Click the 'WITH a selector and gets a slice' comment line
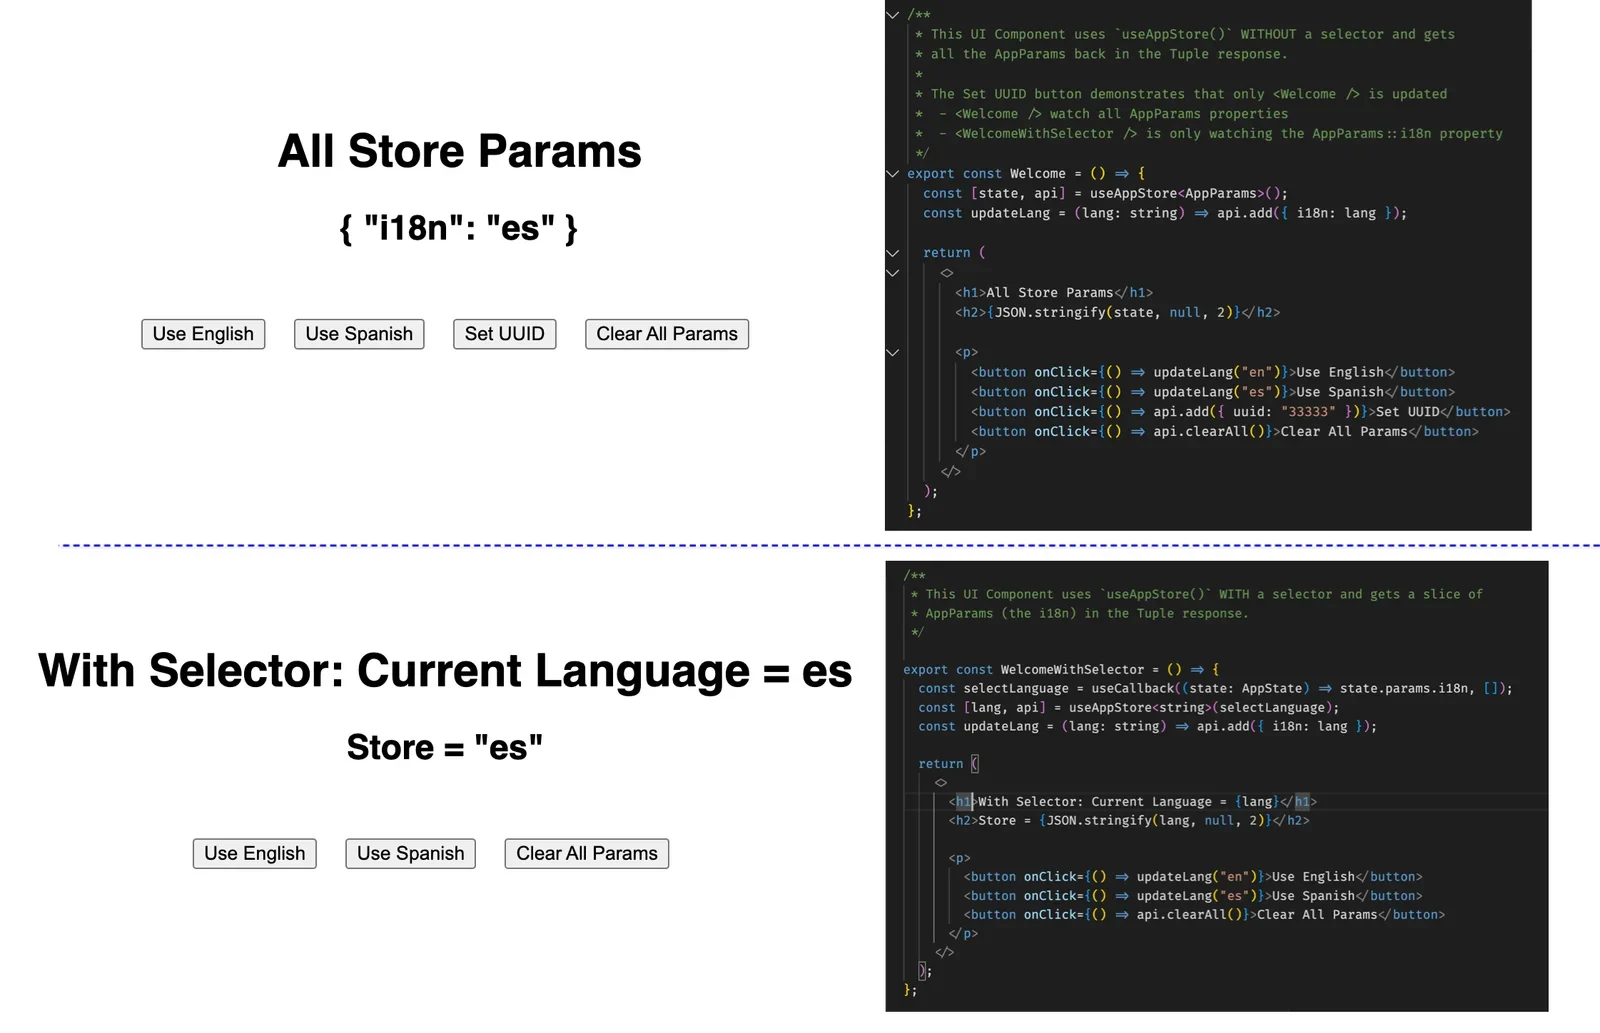 coord(1197,594)
